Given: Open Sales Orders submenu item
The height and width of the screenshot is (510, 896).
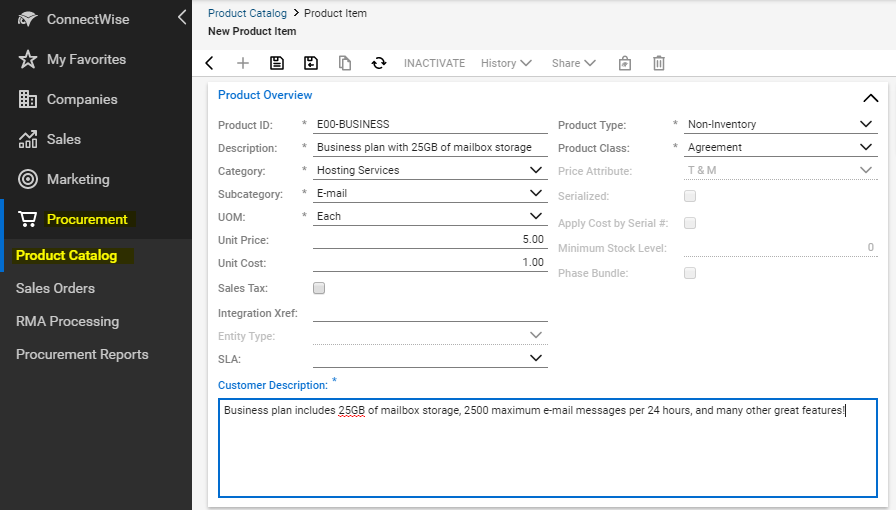Looking at the screenshot, I should click(55, 288).
